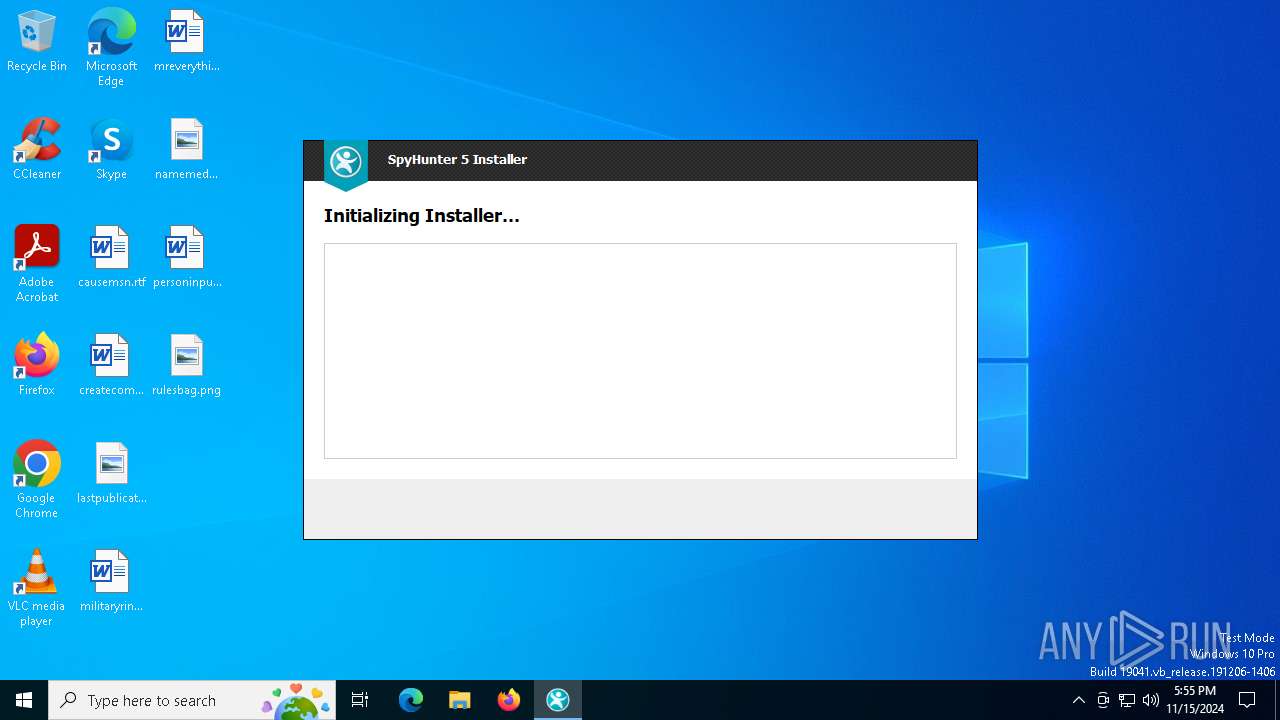The width and height of the screenshot is (1280, 720).
Task: Select the namemed... image file
Action: (x=186, y=150)
